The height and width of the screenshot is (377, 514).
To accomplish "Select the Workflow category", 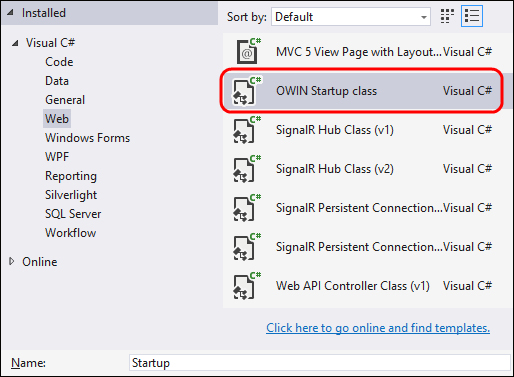I will point(71,233).
